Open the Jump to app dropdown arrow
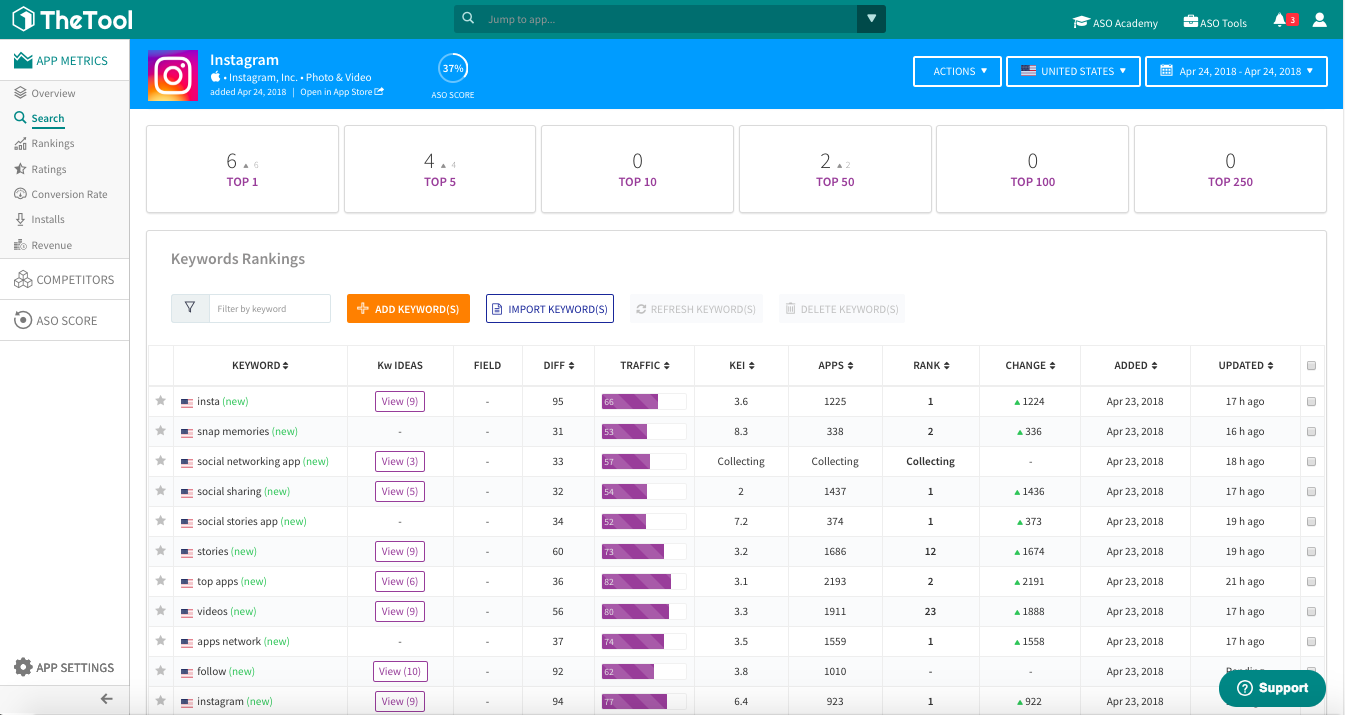 (x=871, y=19)
